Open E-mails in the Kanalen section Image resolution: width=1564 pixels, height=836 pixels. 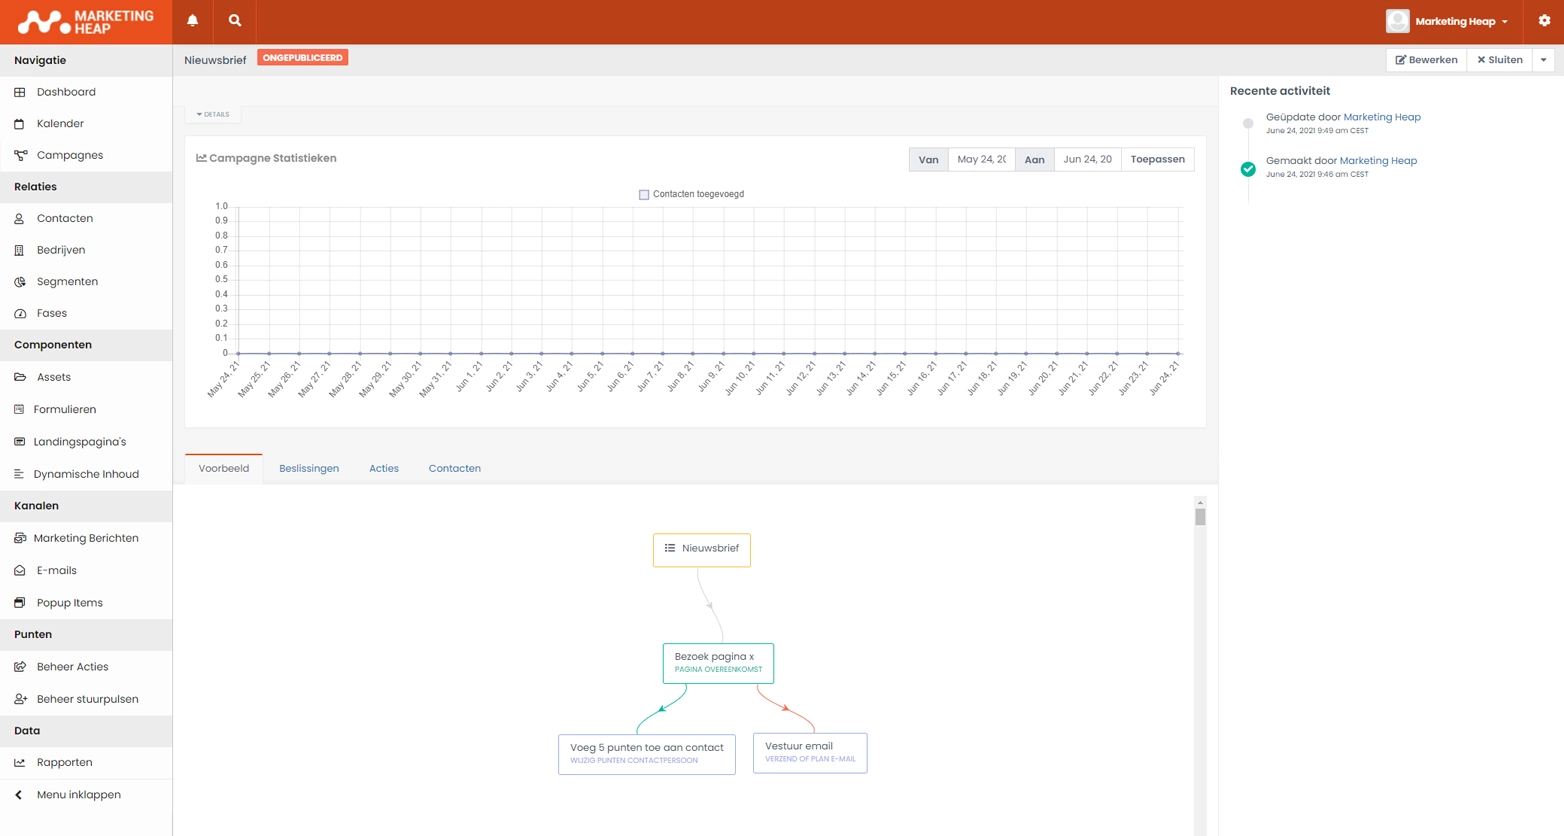pyautogui.click(x=56, y=570)
